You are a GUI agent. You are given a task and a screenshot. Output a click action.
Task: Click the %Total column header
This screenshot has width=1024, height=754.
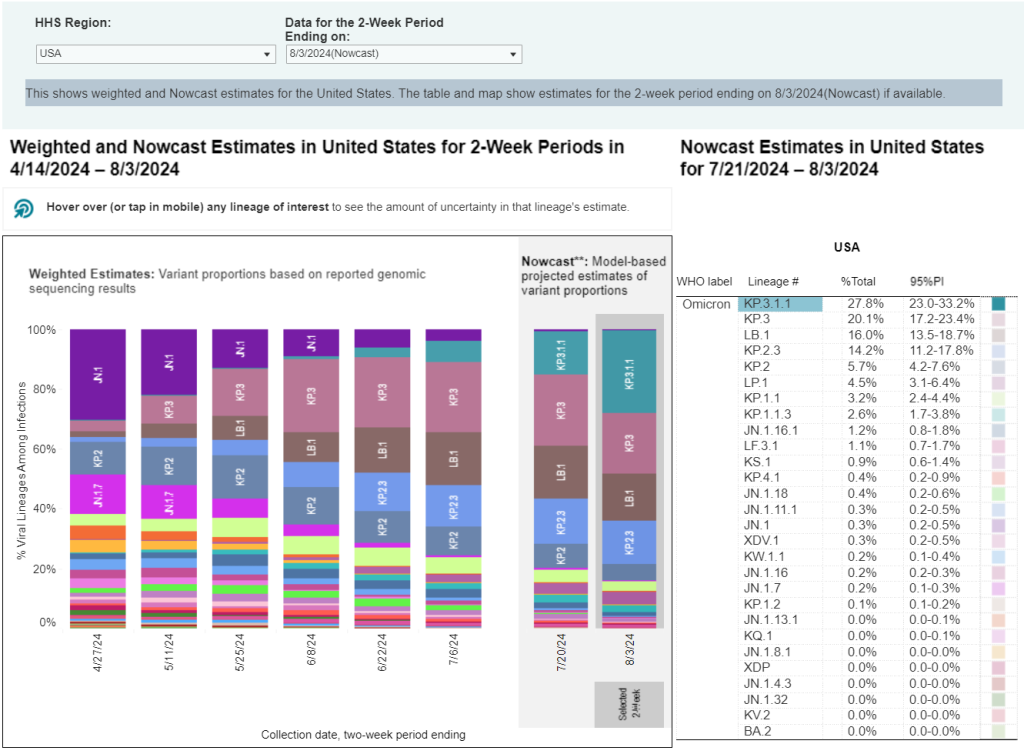[858, 281]
